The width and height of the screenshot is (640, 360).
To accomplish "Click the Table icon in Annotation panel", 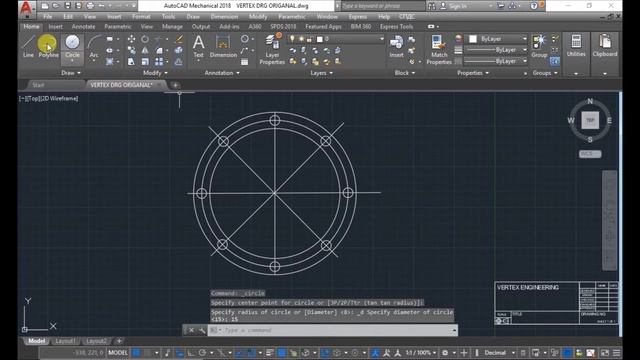I will click(244, 62).
